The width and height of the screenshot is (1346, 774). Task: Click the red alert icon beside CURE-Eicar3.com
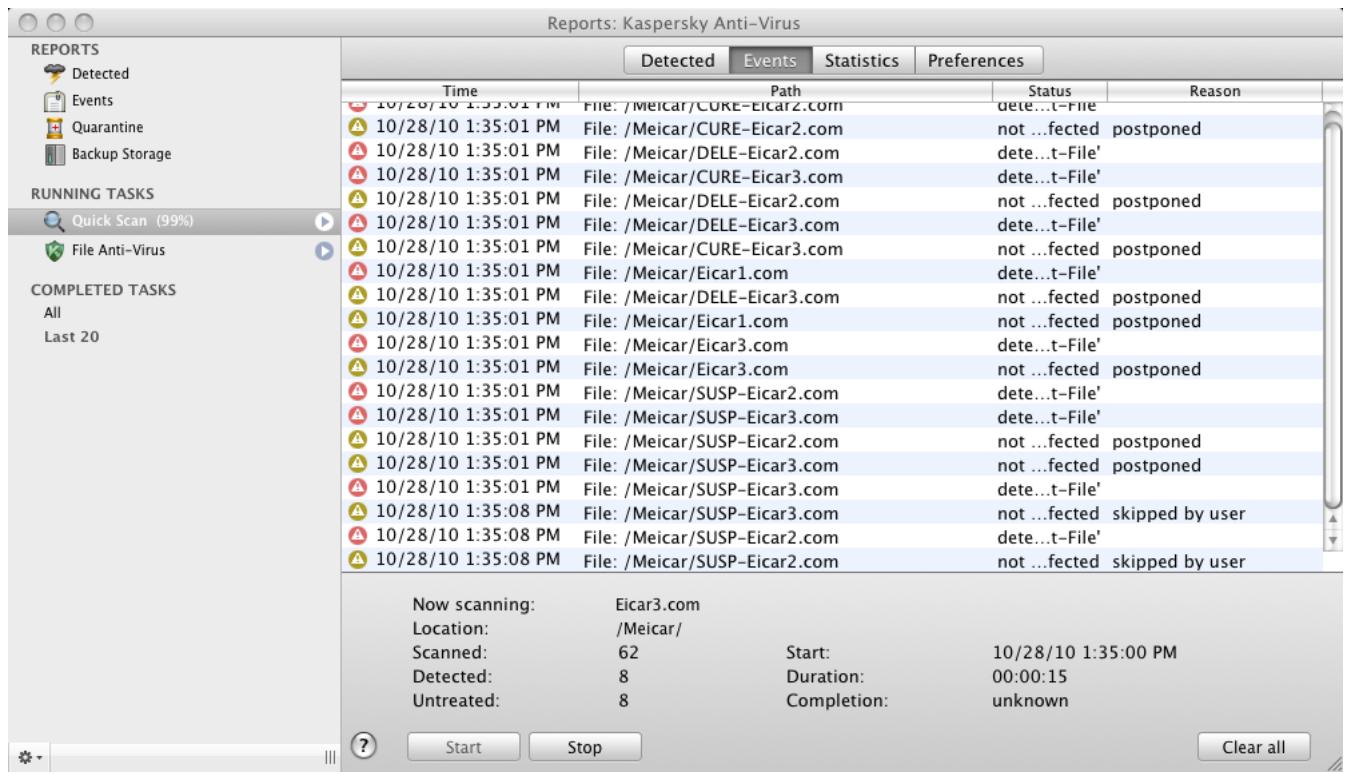[358, 177]
